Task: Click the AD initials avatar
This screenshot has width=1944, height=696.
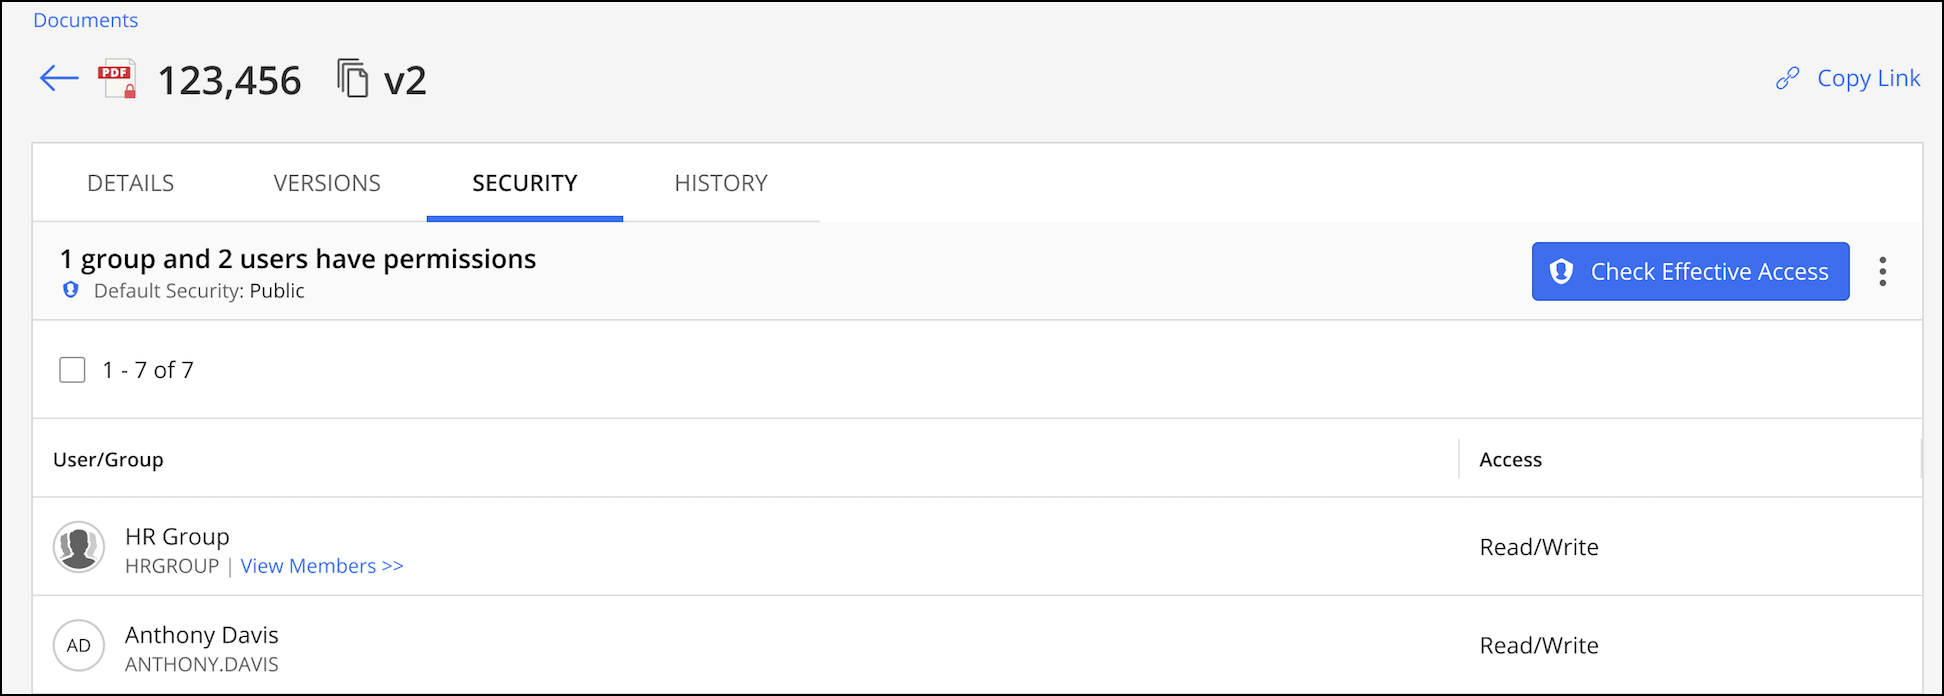Action: (x=79, y=646)
